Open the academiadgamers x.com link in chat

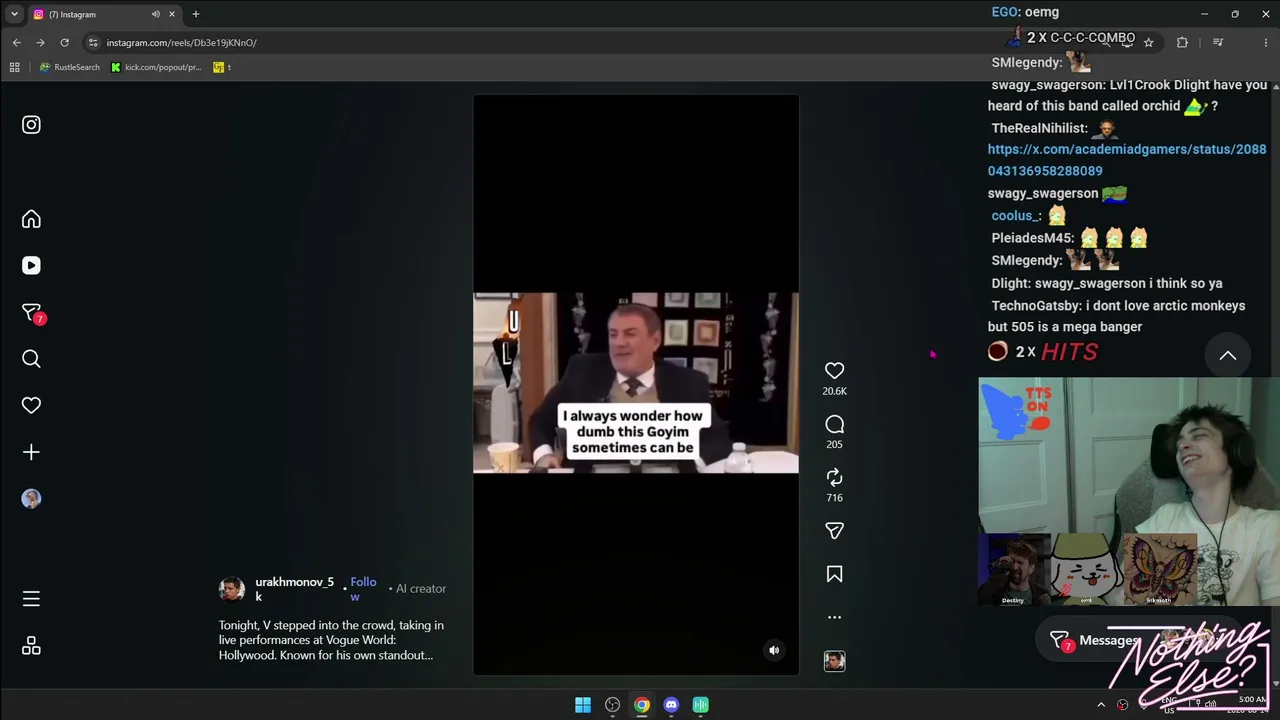(1127, 160)
